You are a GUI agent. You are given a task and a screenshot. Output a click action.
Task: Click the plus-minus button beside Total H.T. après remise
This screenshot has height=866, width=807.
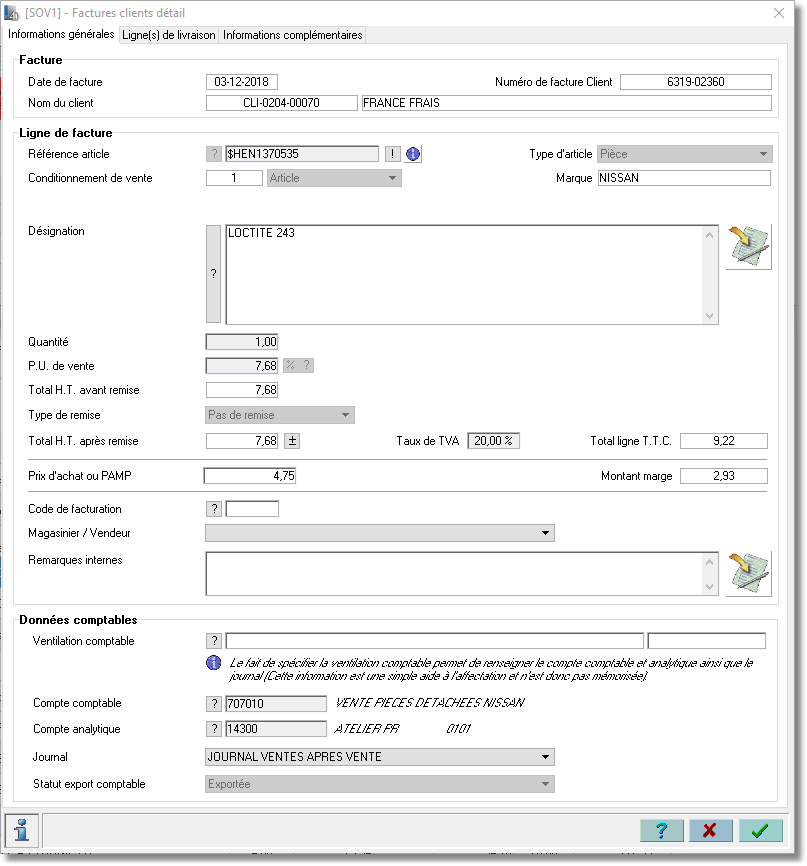click(x=292, y=441)
